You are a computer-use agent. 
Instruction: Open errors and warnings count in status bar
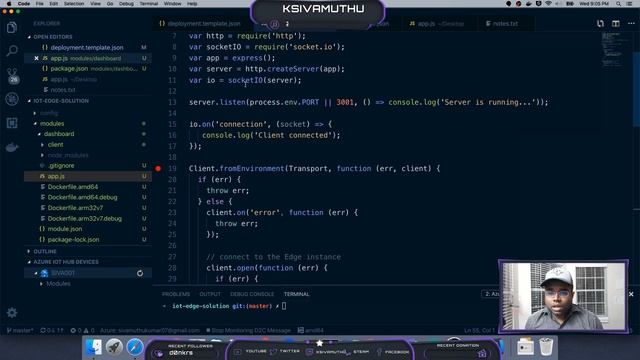[x=82, y=330]
